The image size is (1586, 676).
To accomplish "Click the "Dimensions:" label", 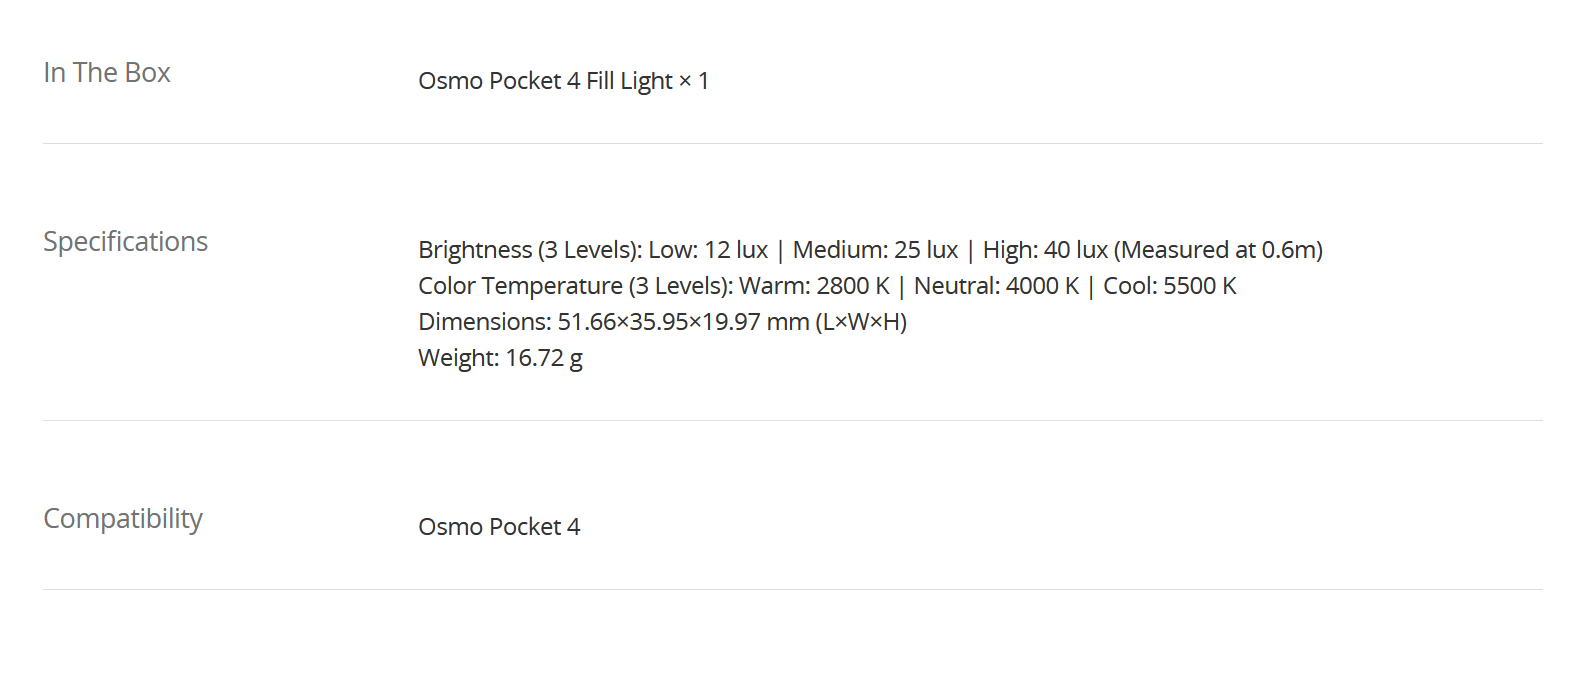I will click(484, 322).
